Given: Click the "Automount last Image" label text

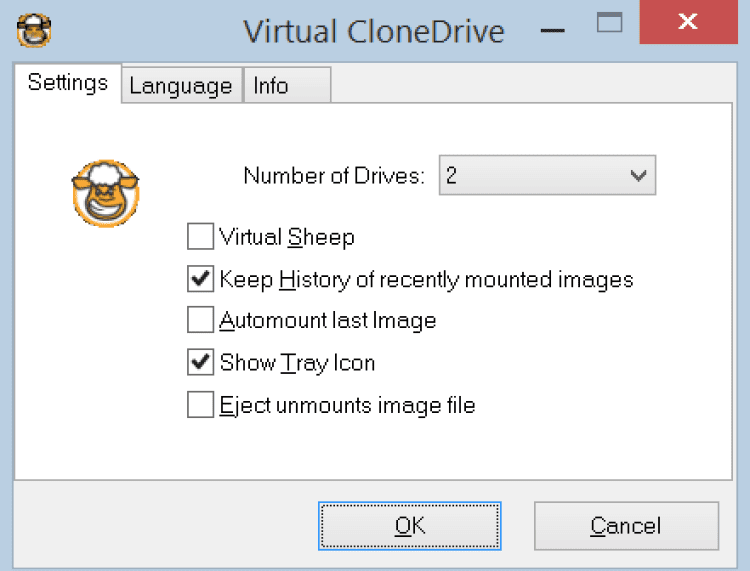Looking at the screenshot, I should tap(328, 321).
